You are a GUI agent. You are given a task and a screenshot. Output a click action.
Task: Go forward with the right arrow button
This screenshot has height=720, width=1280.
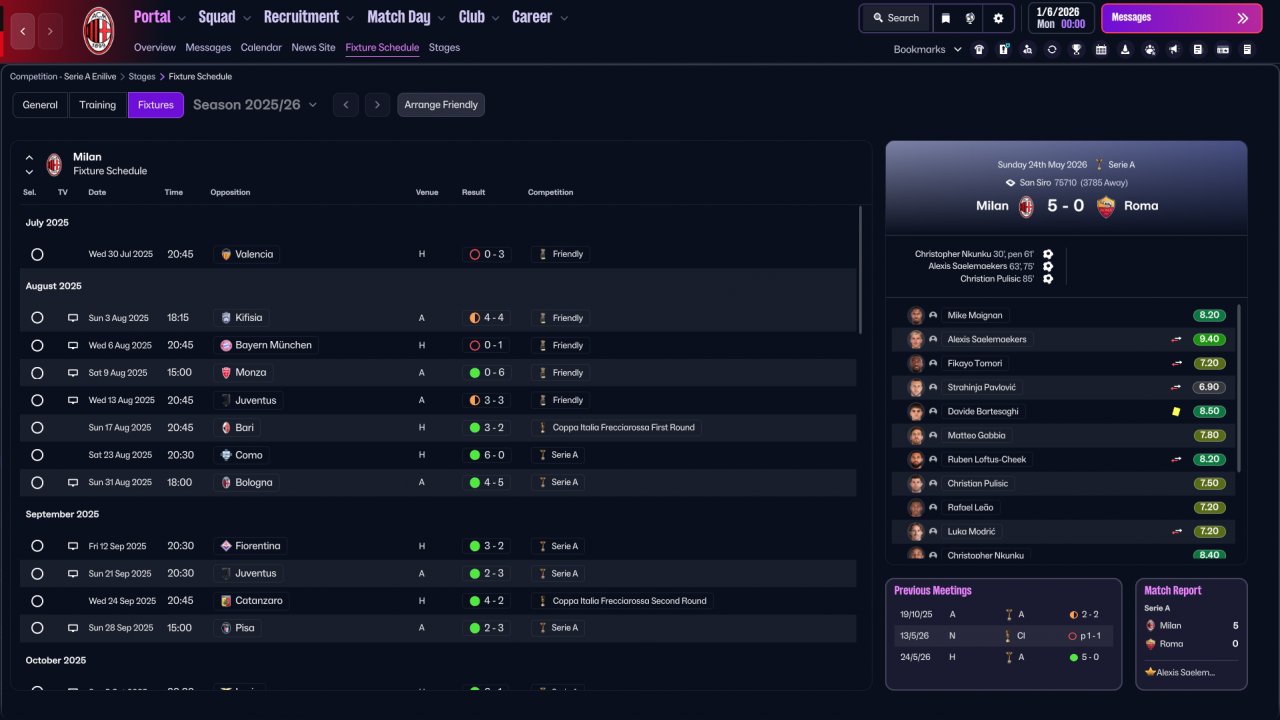[50, 31]
